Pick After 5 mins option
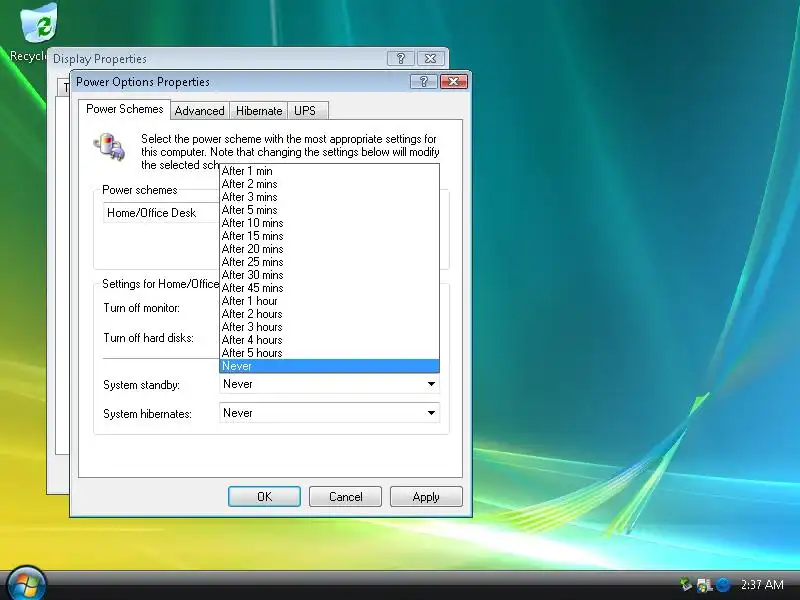800x600 pixels. click(x=329, y=210)
